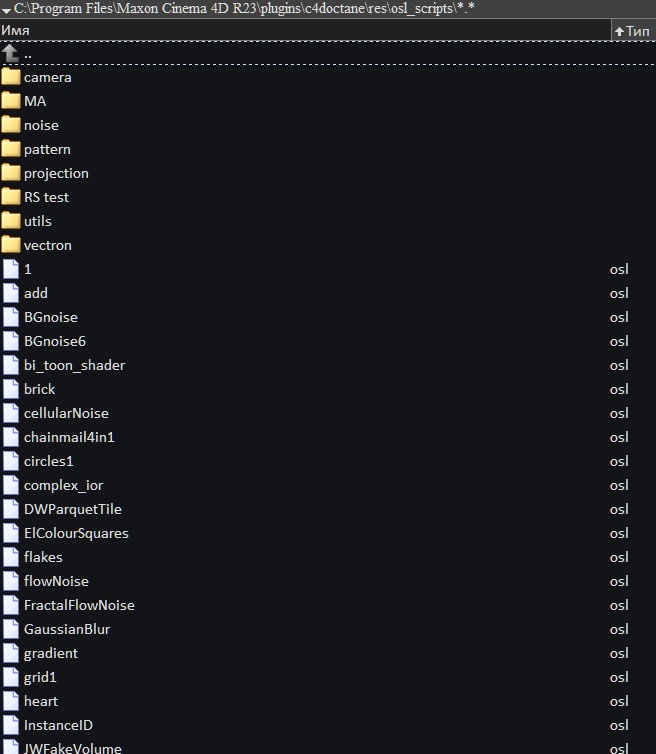Select the folder name vectron
Viewport: 656px width, 754px height.
(48, 246)
